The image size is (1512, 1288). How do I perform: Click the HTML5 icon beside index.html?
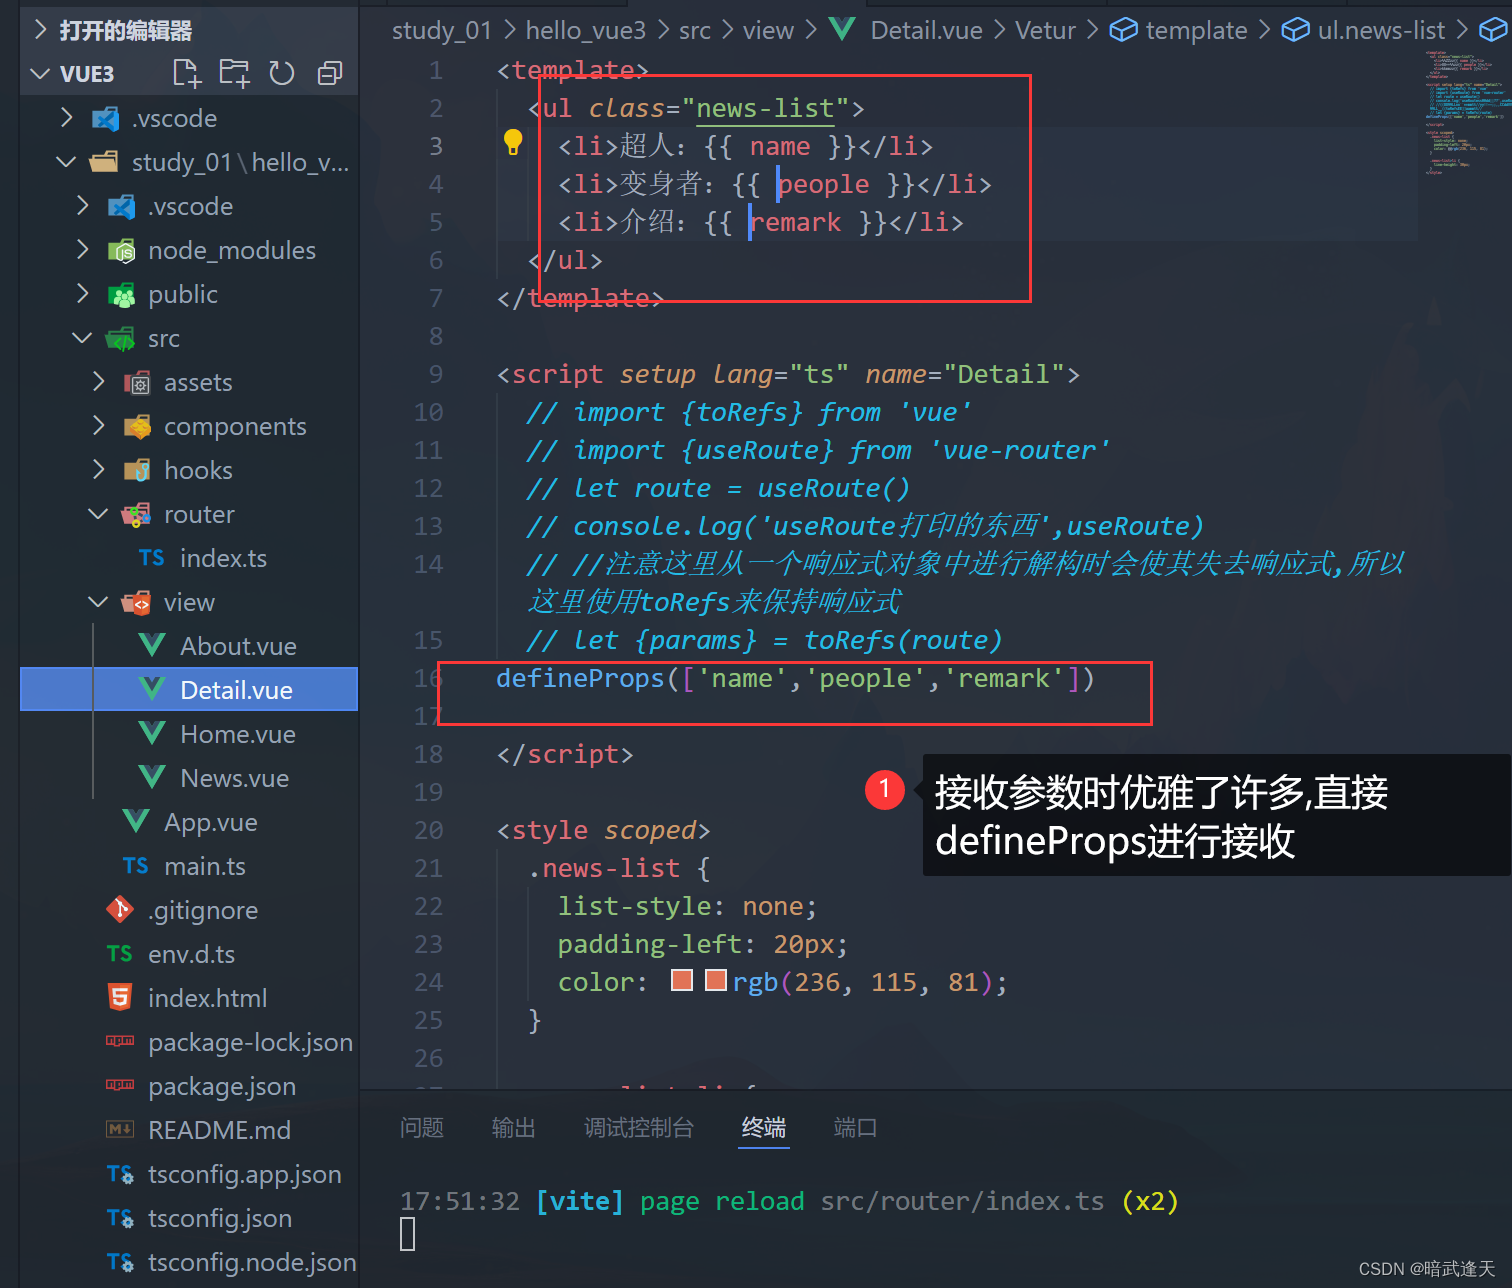[x=120, y=997]
